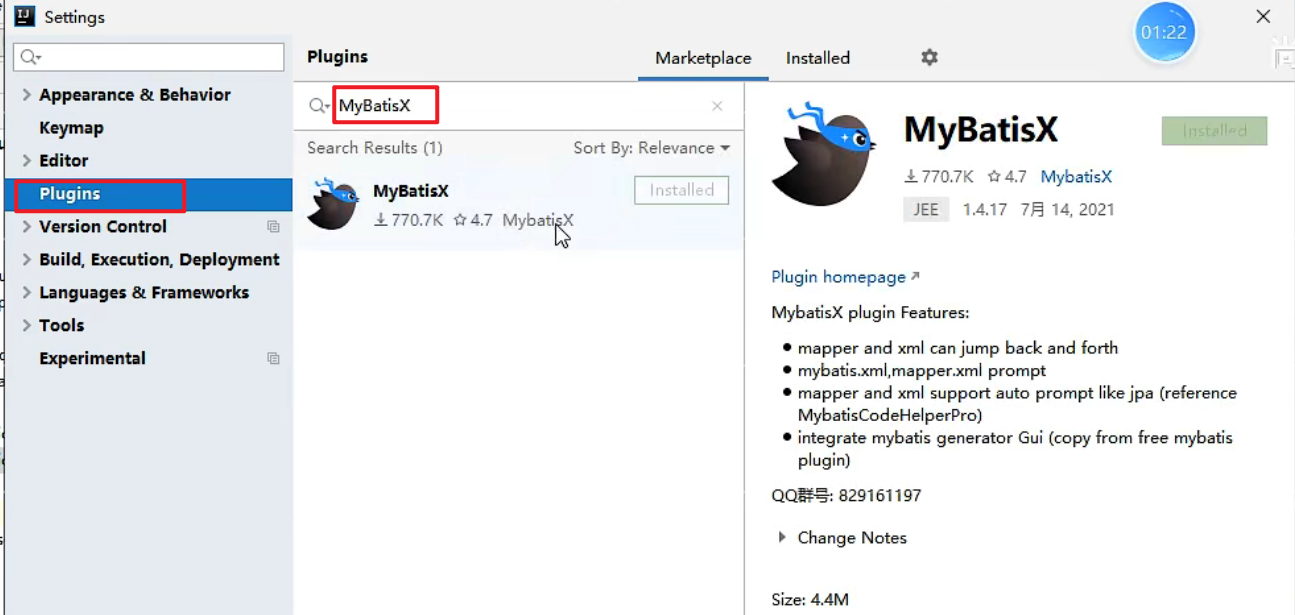Click the Experimental project-level icon

click(x=273, y=358)
